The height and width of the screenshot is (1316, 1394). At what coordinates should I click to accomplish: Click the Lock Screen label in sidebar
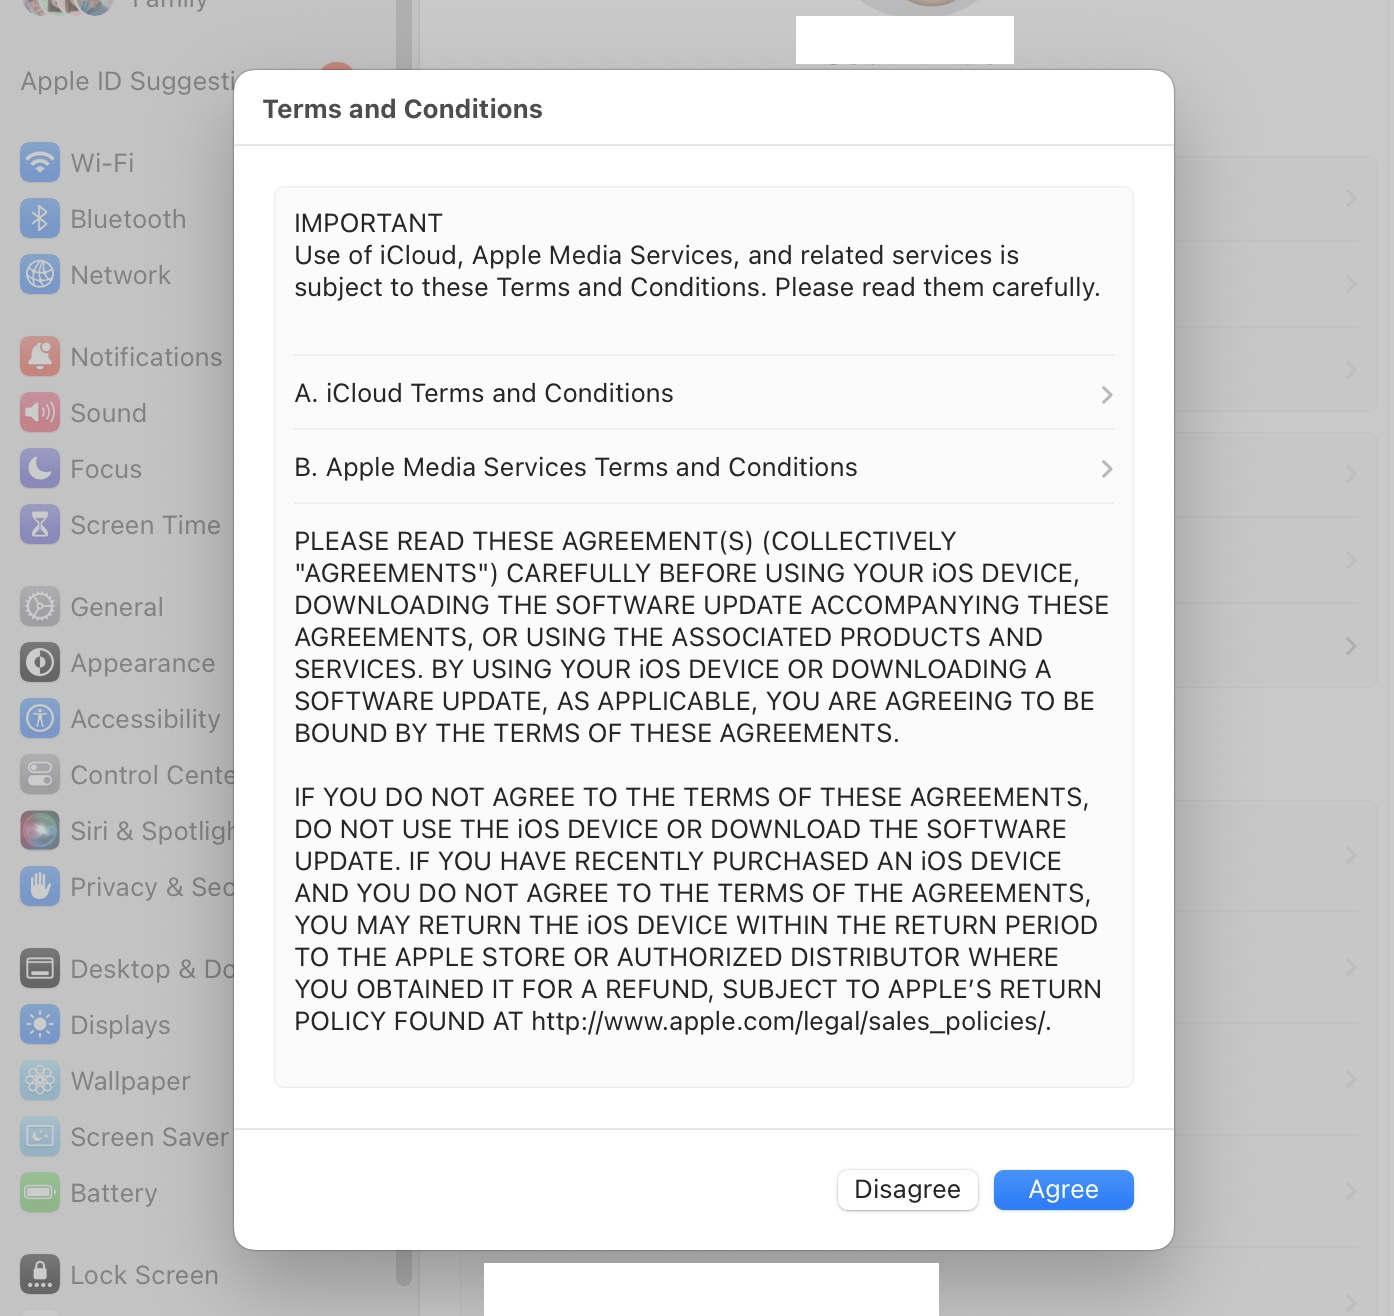tap(145, 1275)
